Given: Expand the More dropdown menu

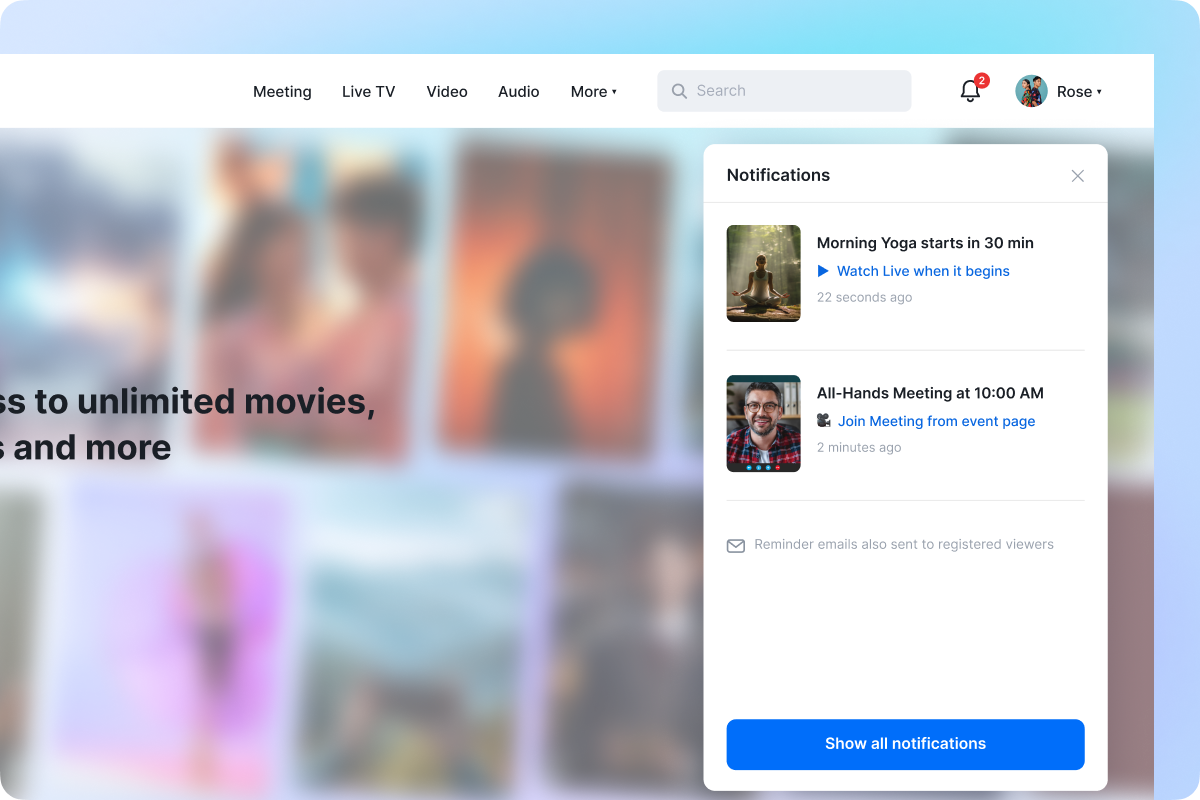Looking at the screenshot, I should pyautogui.click(x=594, y=91).
